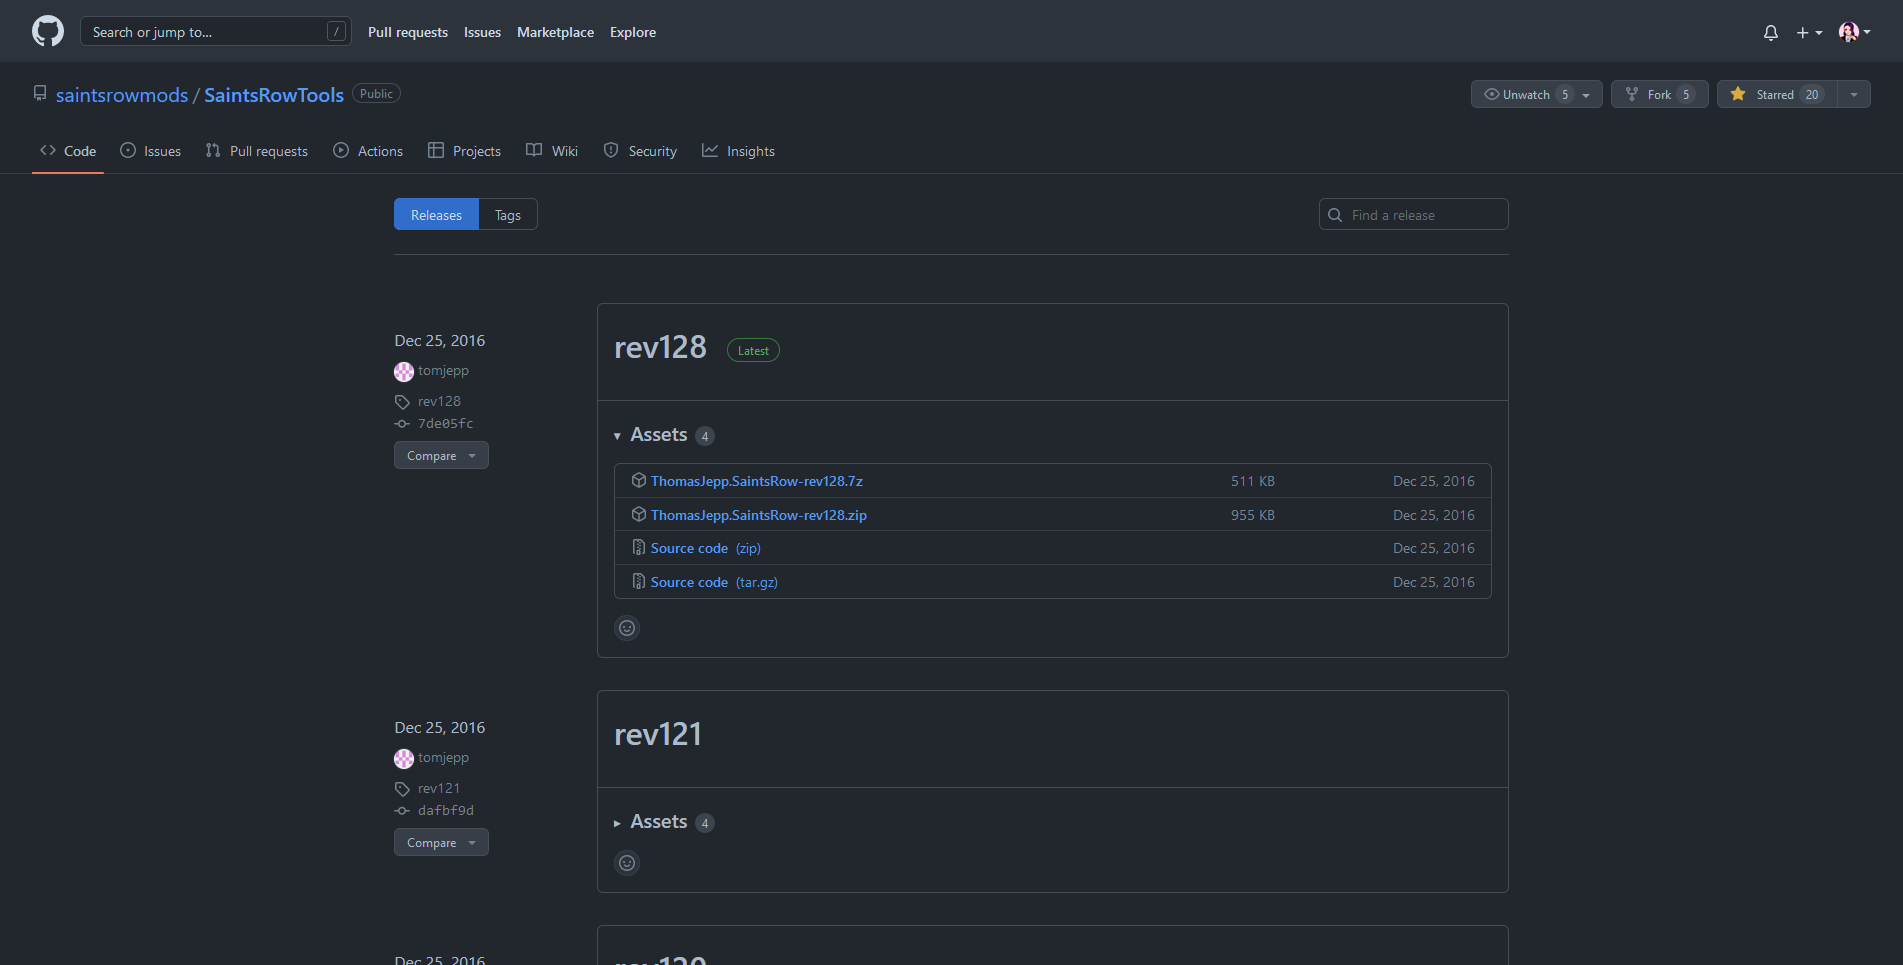The height and width of the screenshot is (965, 1903).
Task: Click the tag icon beside rev128
Action: pyautogui.click(x=402, y=402)
